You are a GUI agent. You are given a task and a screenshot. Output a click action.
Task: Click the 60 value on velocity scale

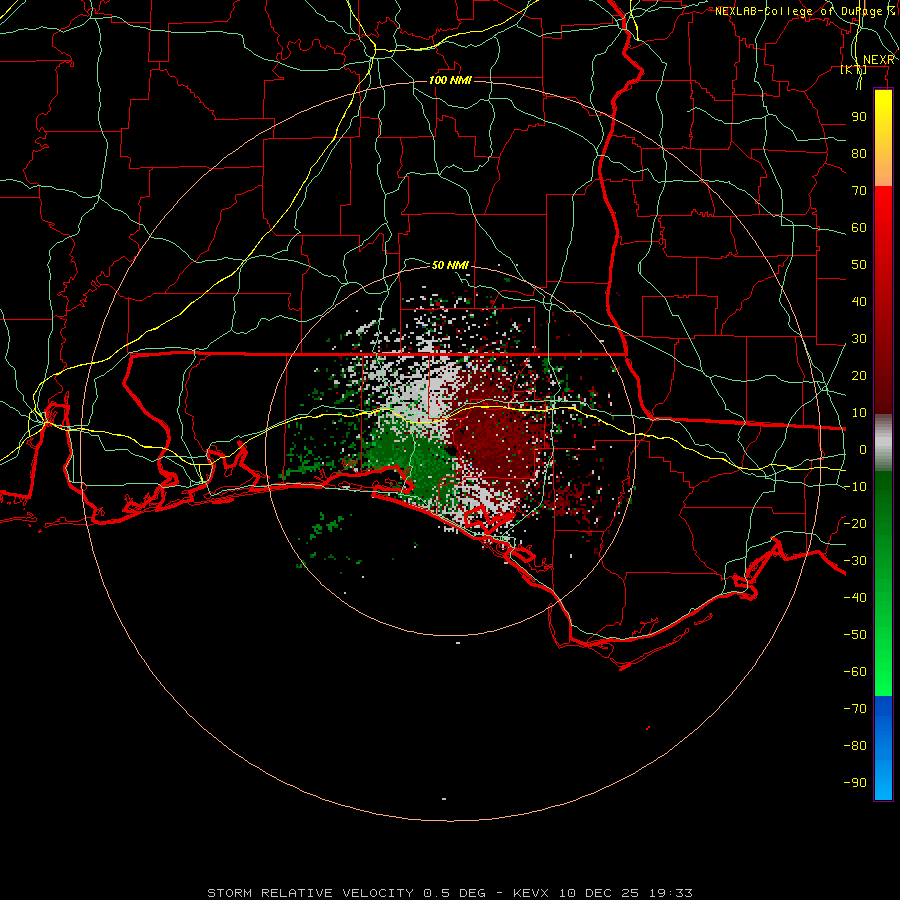pyautogui.click(x=859, y=227)
